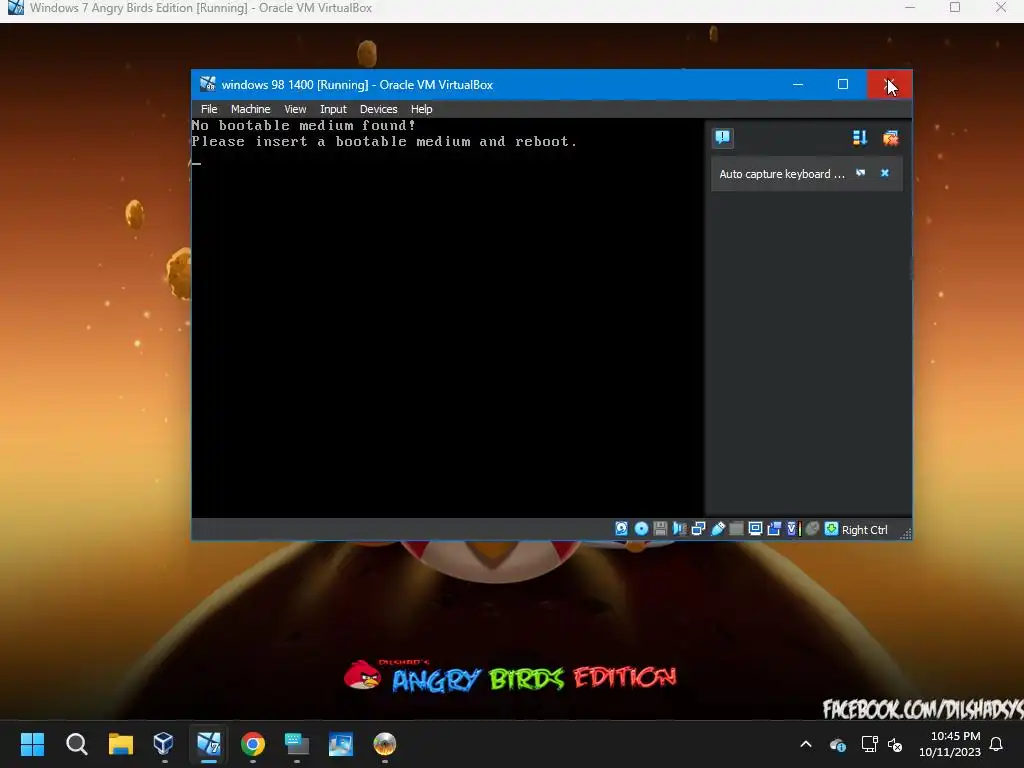Click the mouse integration status icon

coord(812,528)
